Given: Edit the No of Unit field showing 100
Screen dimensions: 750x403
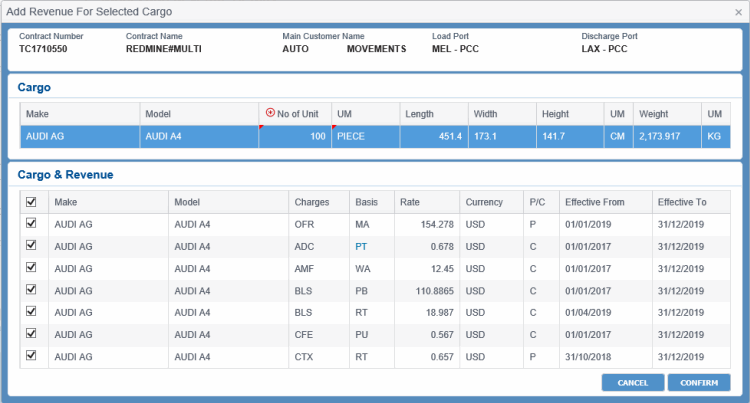Looking at the screenshot, I should (296, 137).
